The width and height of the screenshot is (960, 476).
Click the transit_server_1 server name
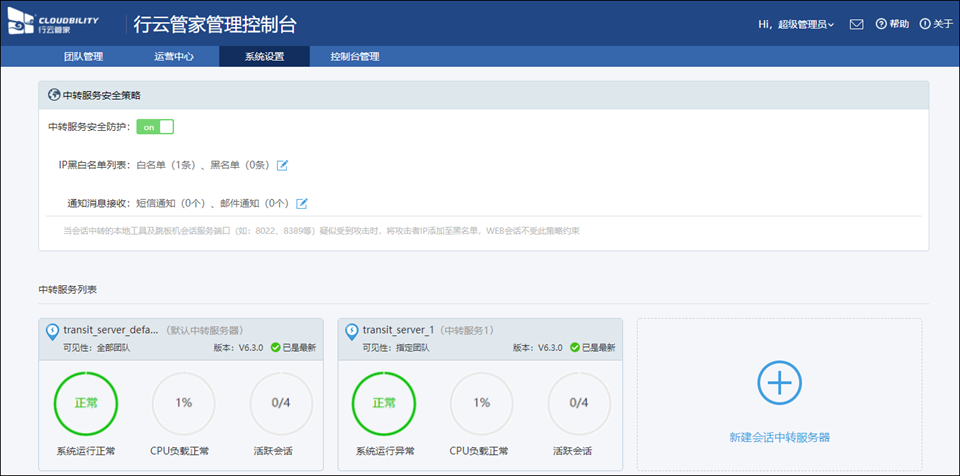397,329
